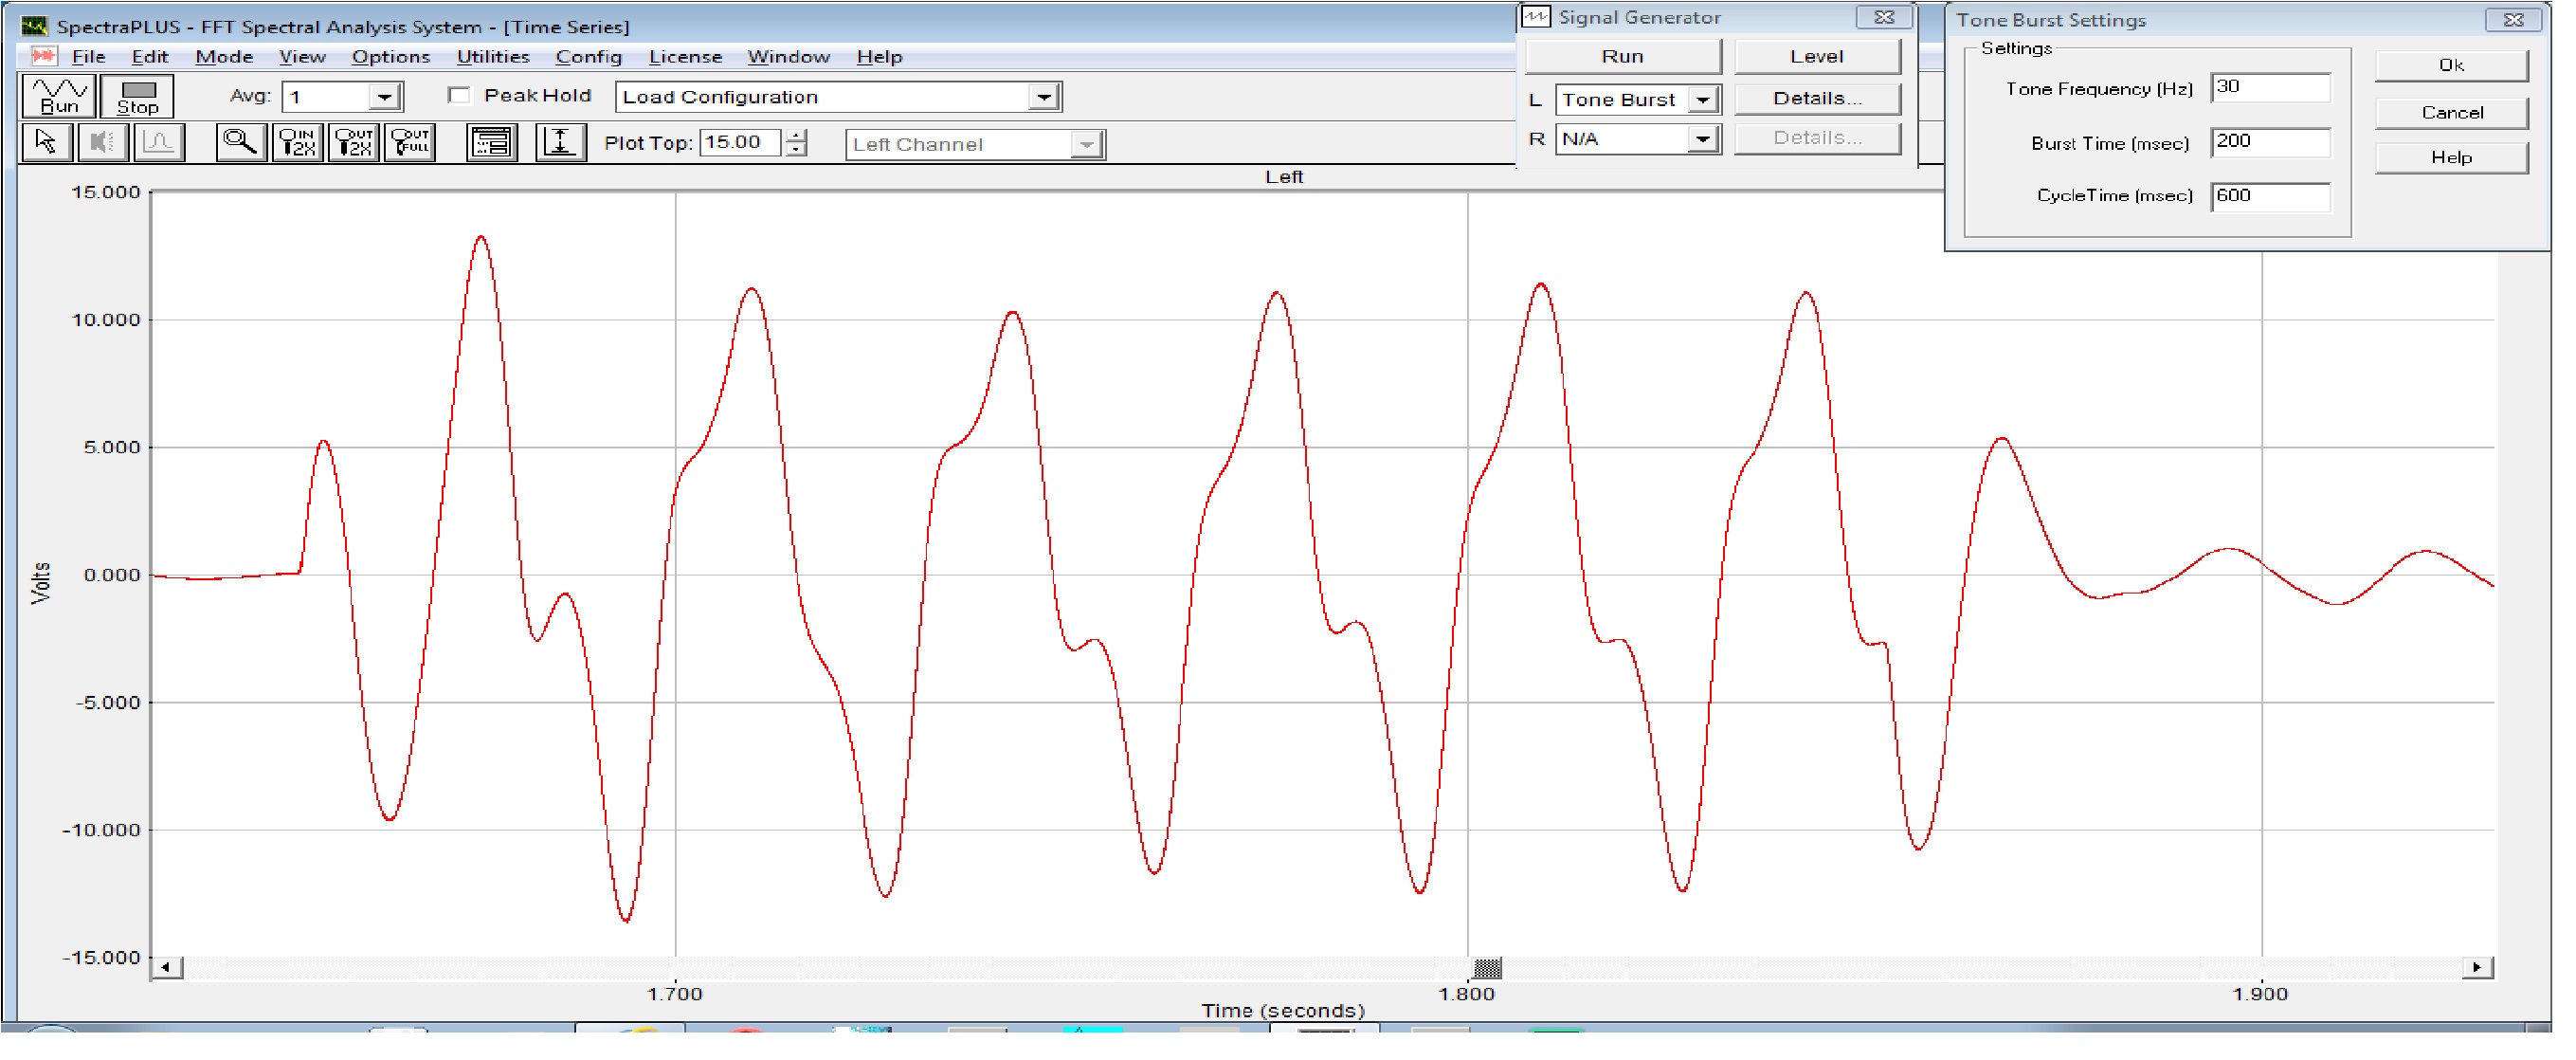Click the vertical autoscale icon

point(561,144)
